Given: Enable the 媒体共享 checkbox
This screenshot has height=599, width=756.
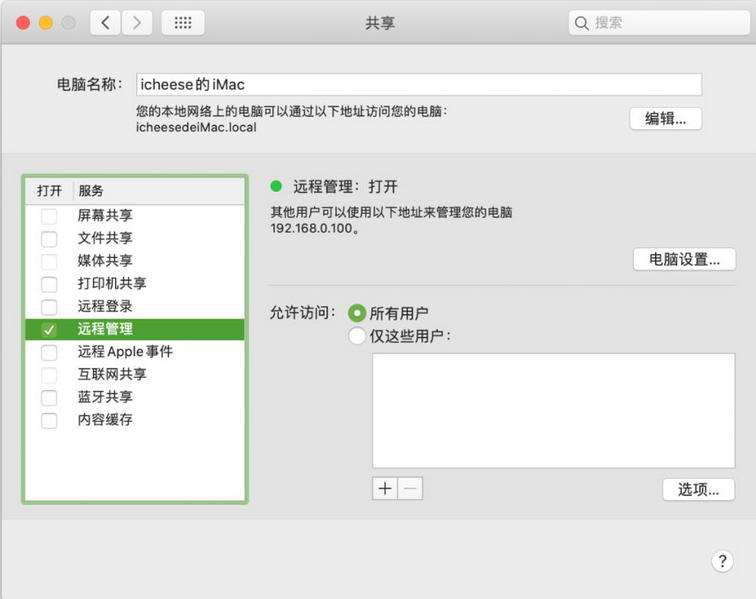Looking at the screenshot, I should pyautogui.click(x=49, y=261).
